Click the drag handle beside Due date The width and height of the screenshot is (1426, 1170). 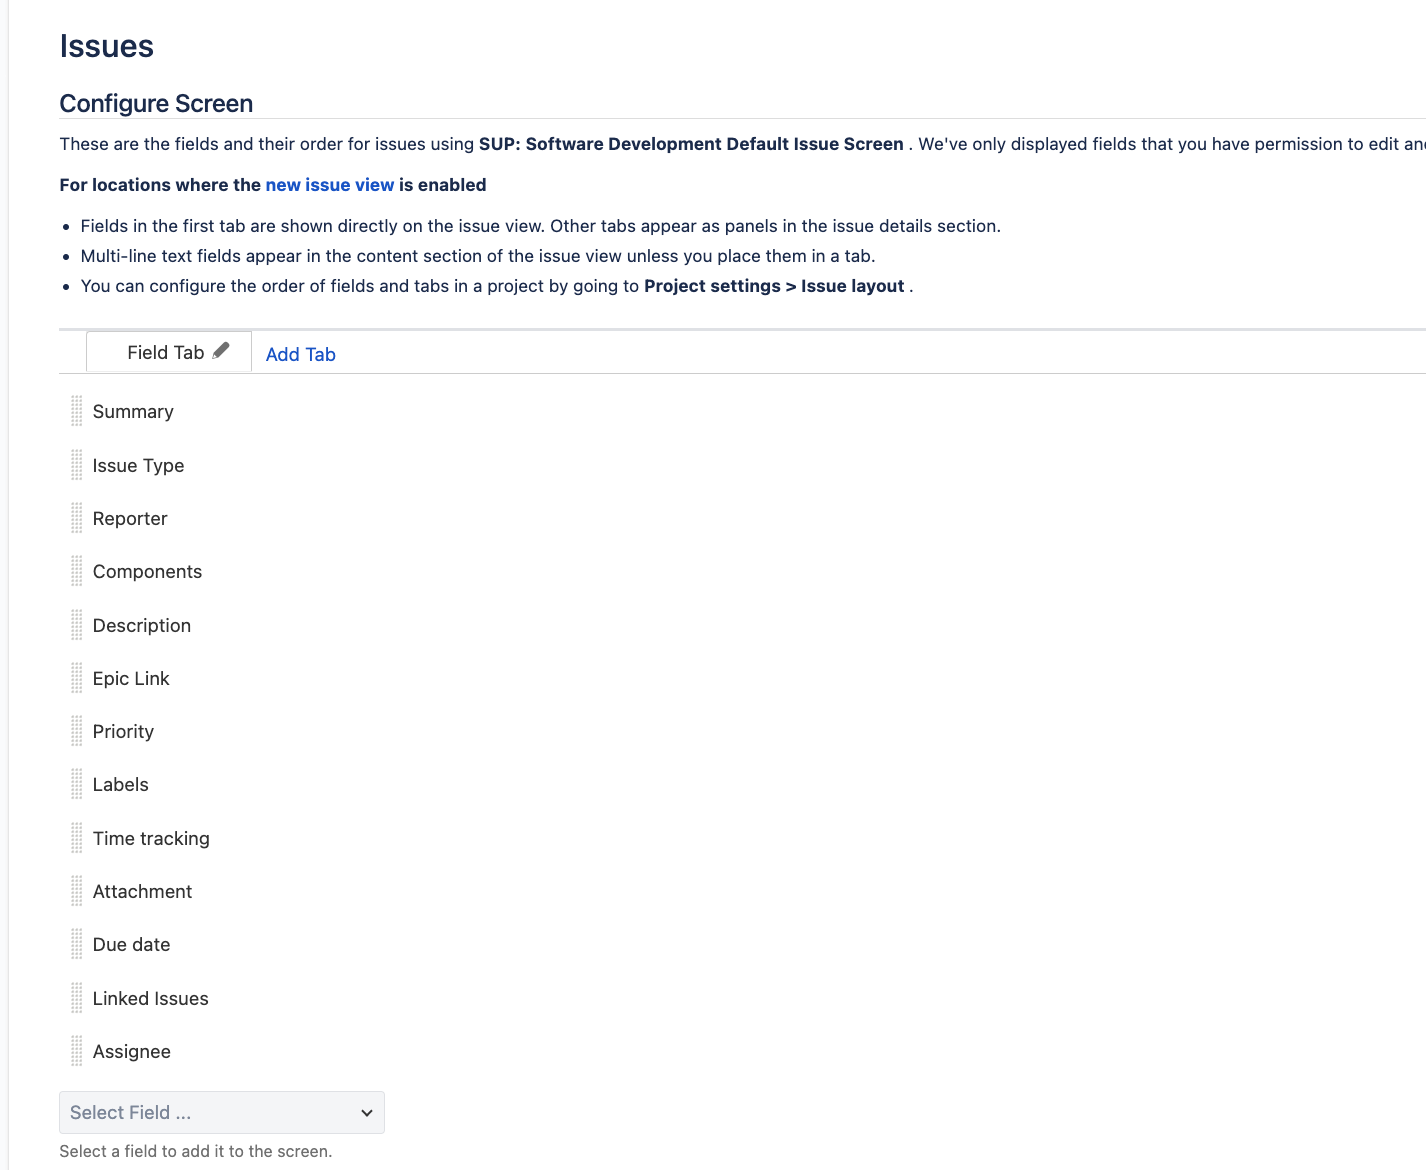tap(77, 944)
